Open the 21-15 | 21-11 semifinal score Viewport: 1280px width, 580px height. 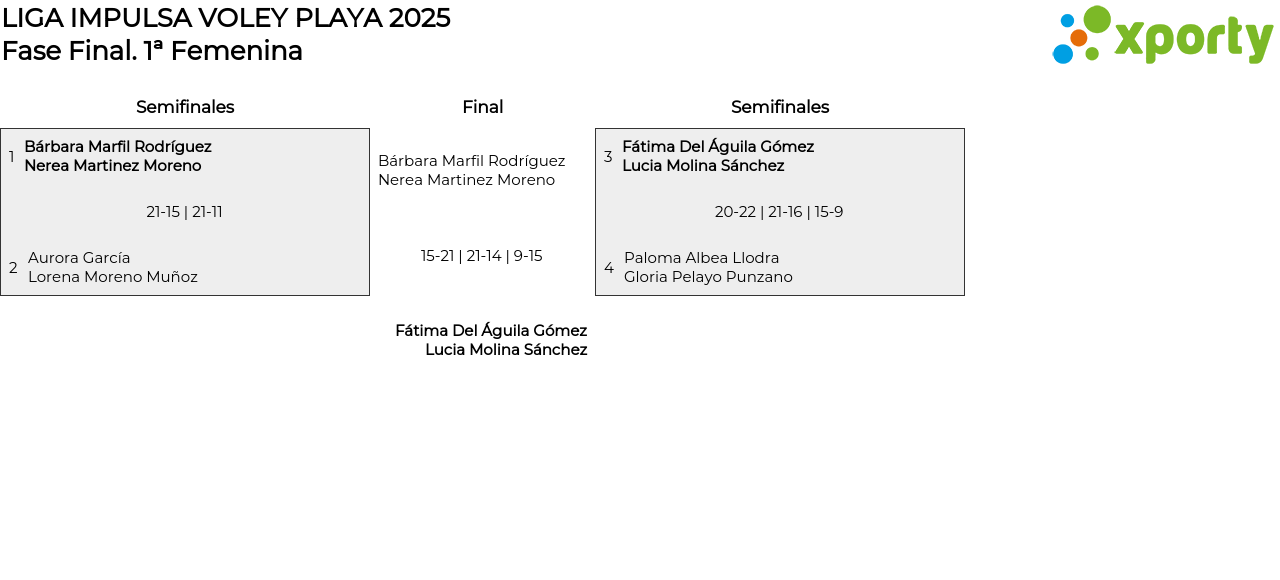pos(184,212)
